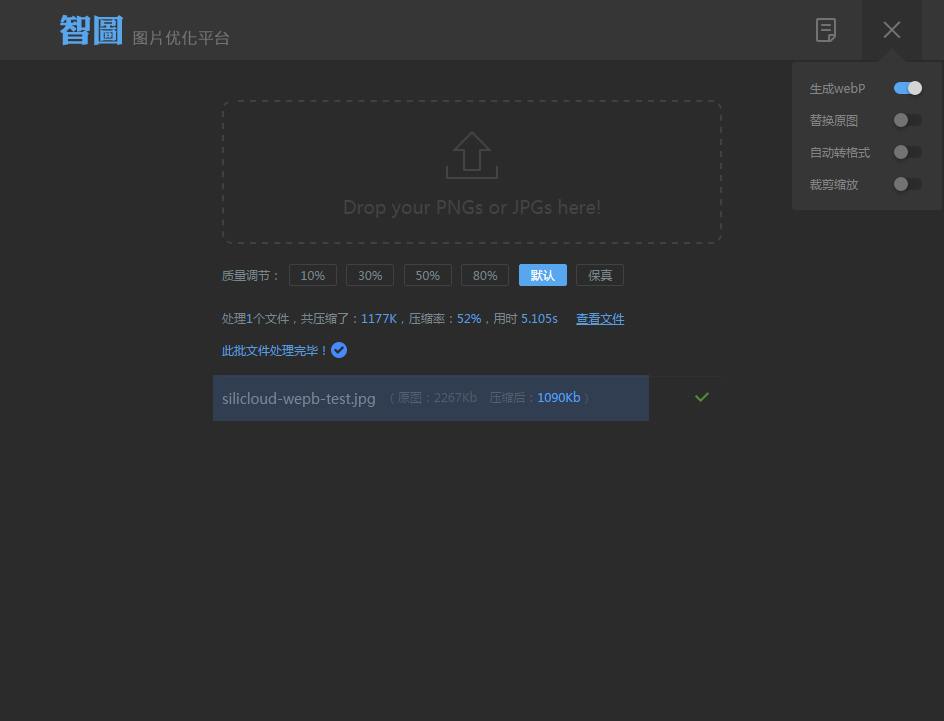Click the green checkmark on the file row
This screenshot has height=721, width=944.
tap(702, 397)
